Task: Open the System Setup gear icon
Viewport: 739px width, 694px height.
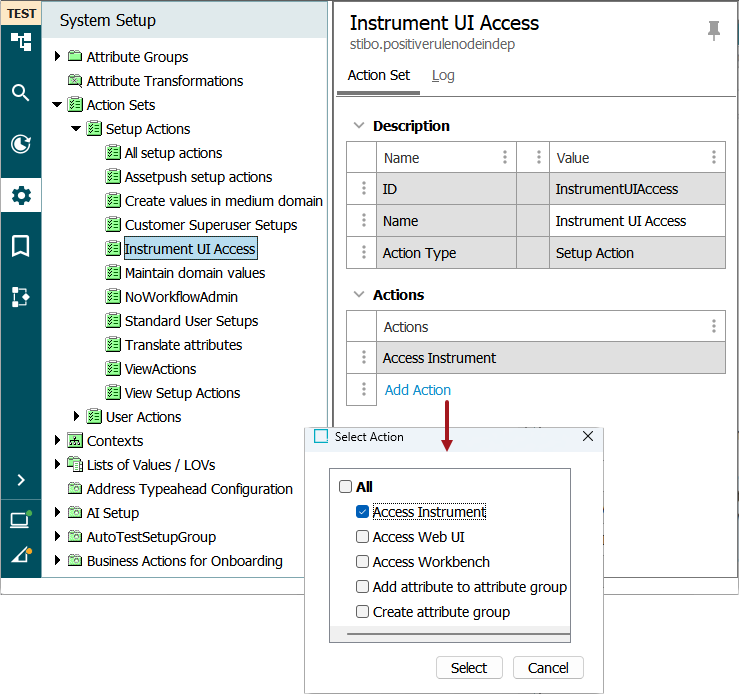Action: 21,195
